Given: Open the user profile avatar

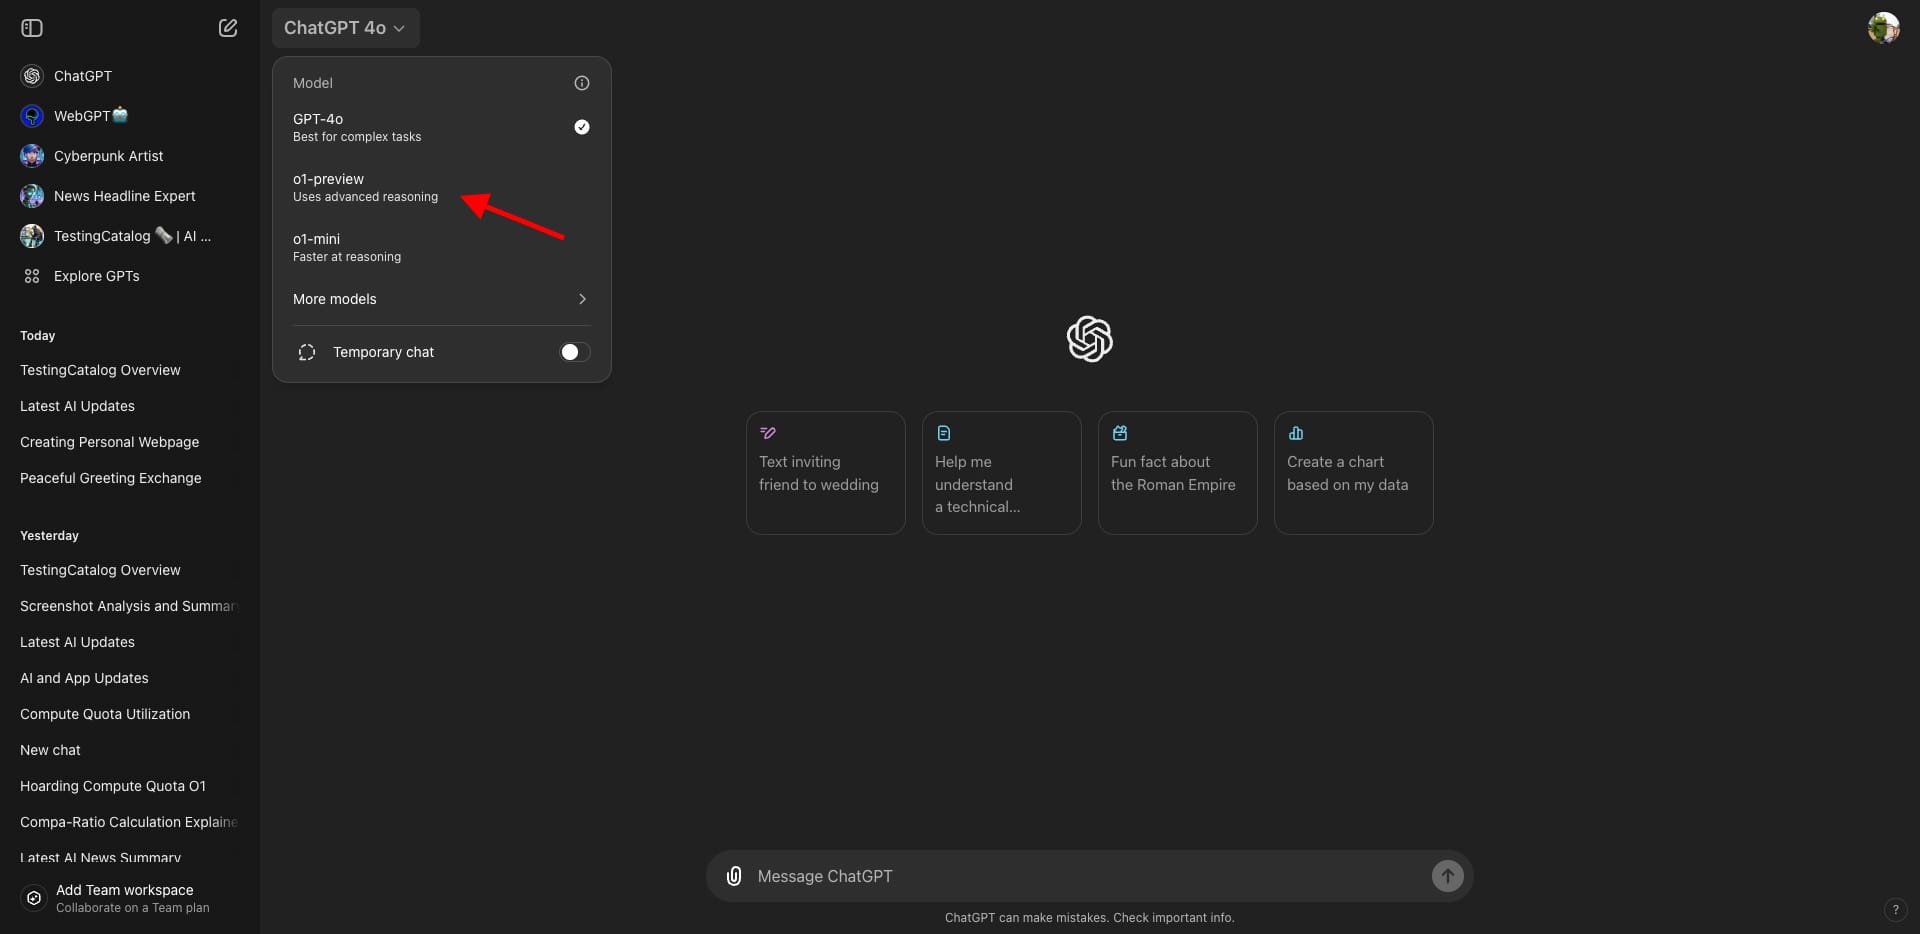Looking at the screenshot, I should pyautogui.click(x=1883, y=28).
